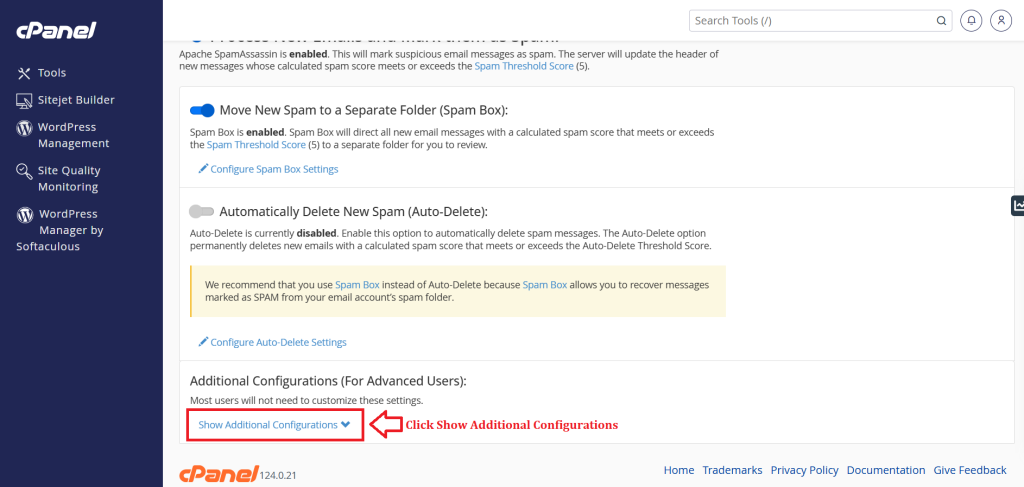Click the WordPress Manager by Softaculous icon
Image resolution: width=1024 pixels, height=487 pixels.
[x=24, y=214]
